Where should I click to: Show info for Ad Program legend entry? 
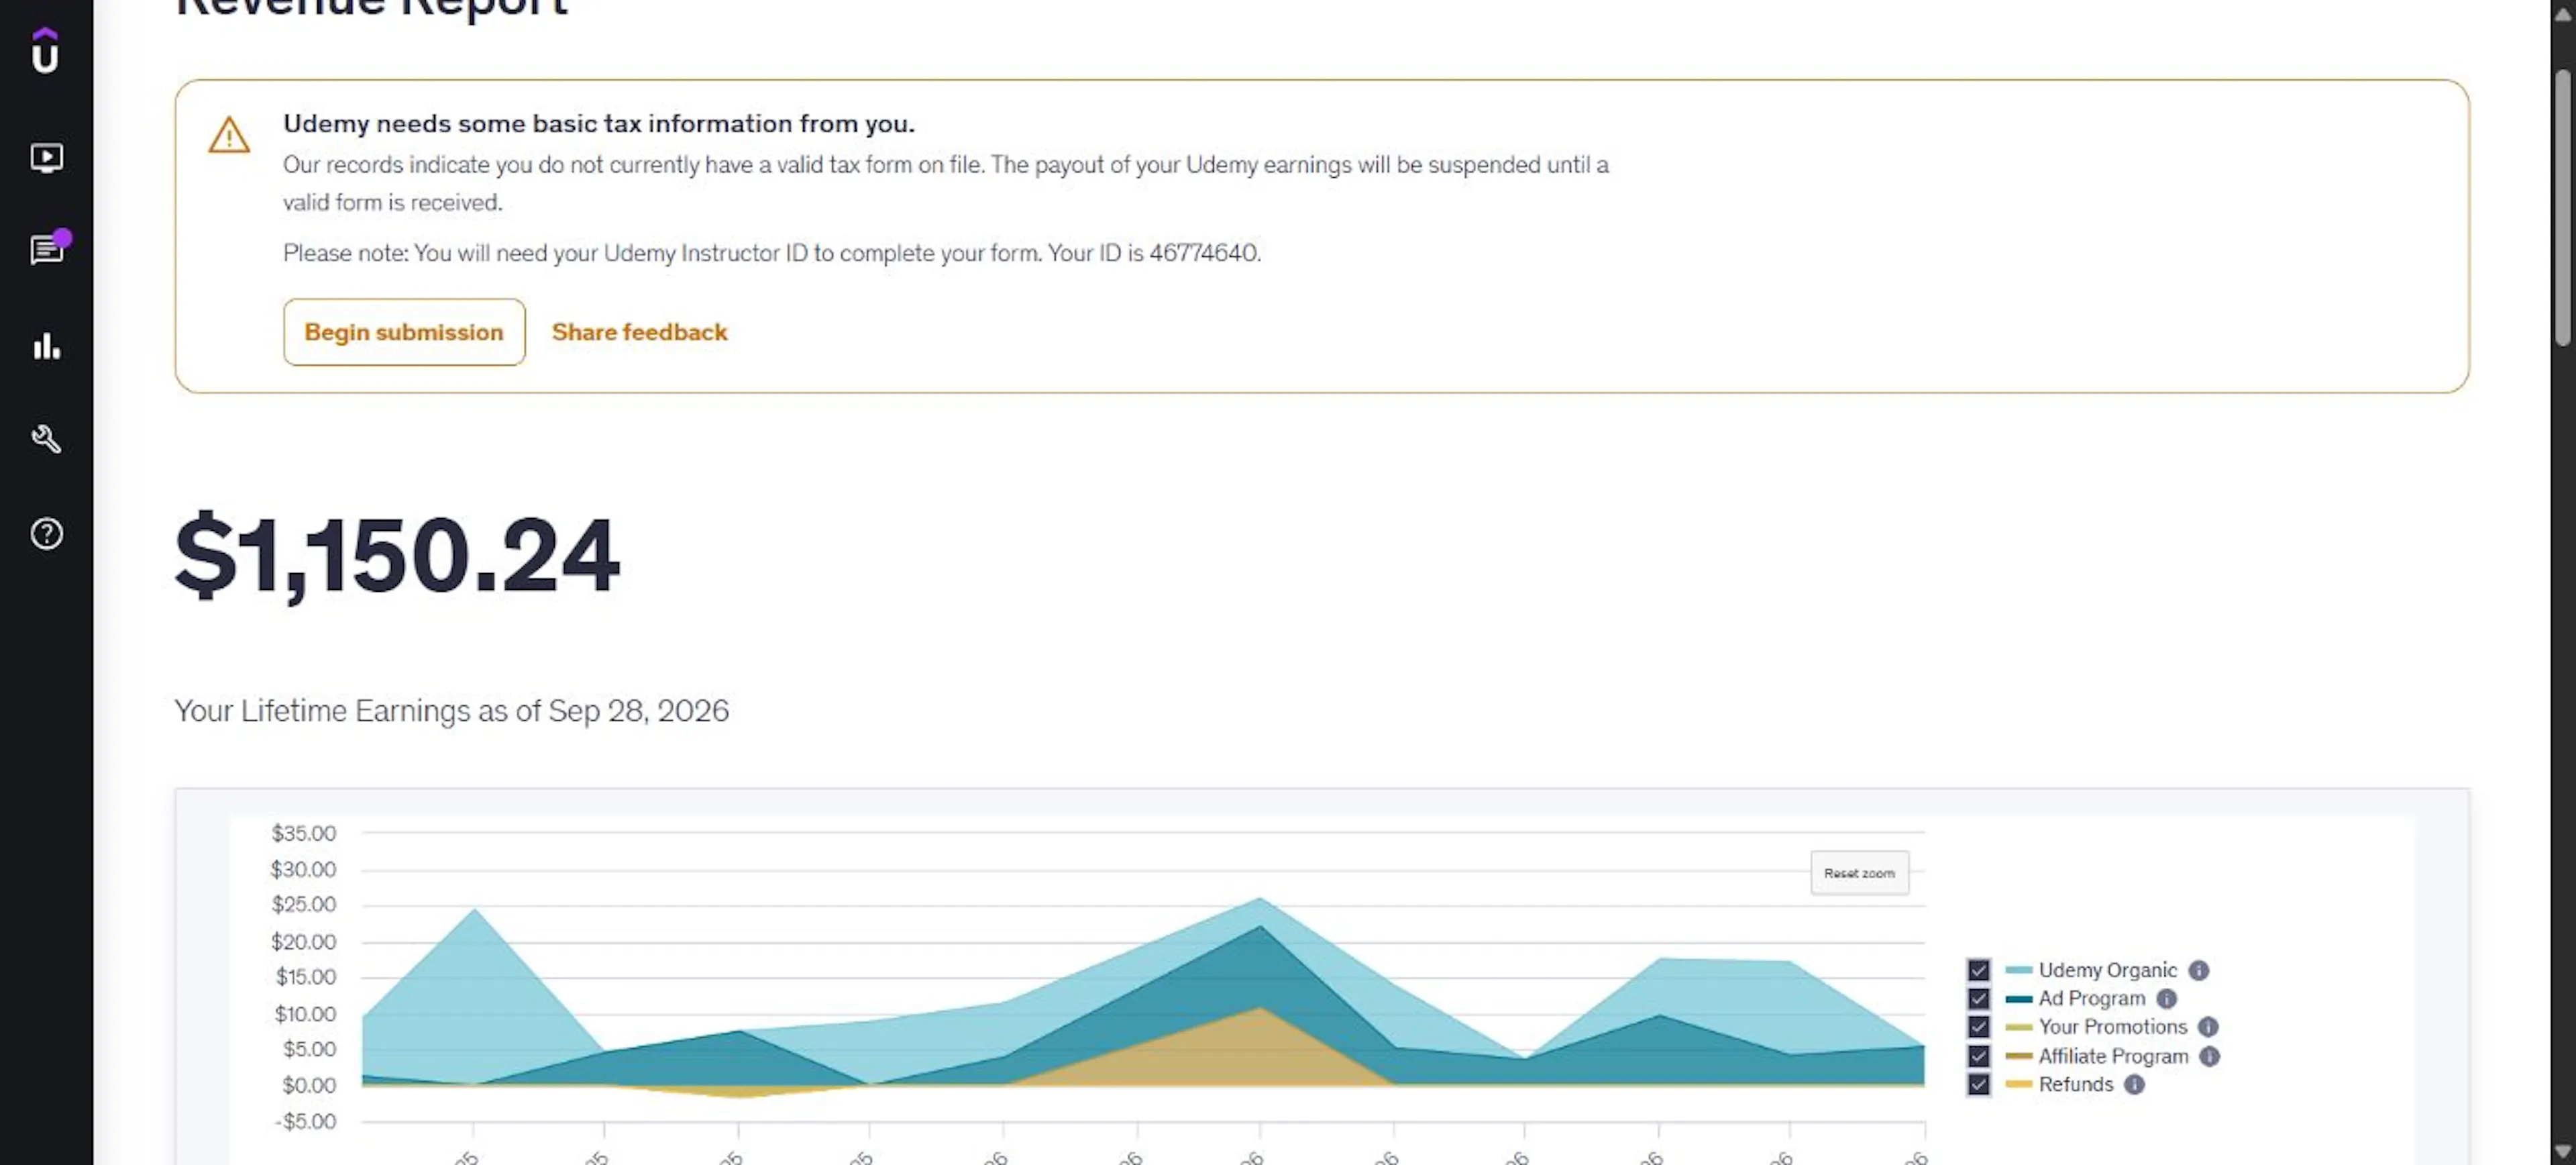[2166, 998]
